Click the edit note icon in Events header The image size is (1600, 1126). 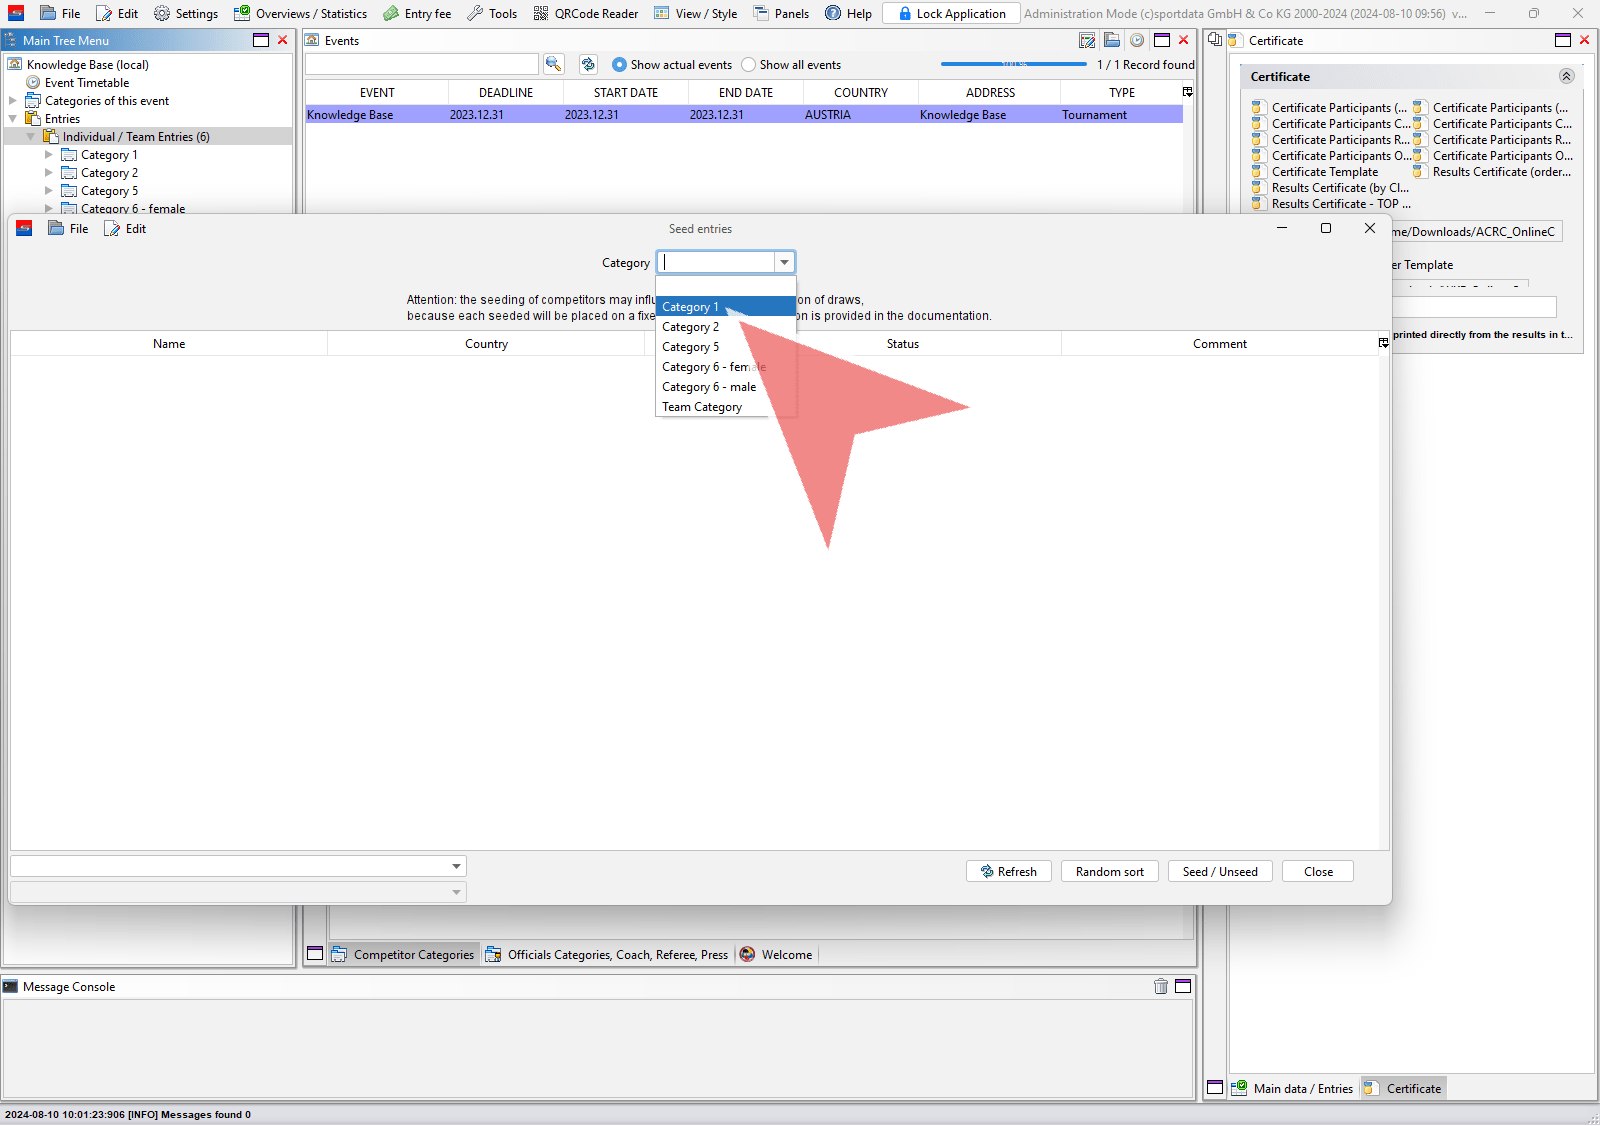pyautogui.click(x=1087, y=40)
